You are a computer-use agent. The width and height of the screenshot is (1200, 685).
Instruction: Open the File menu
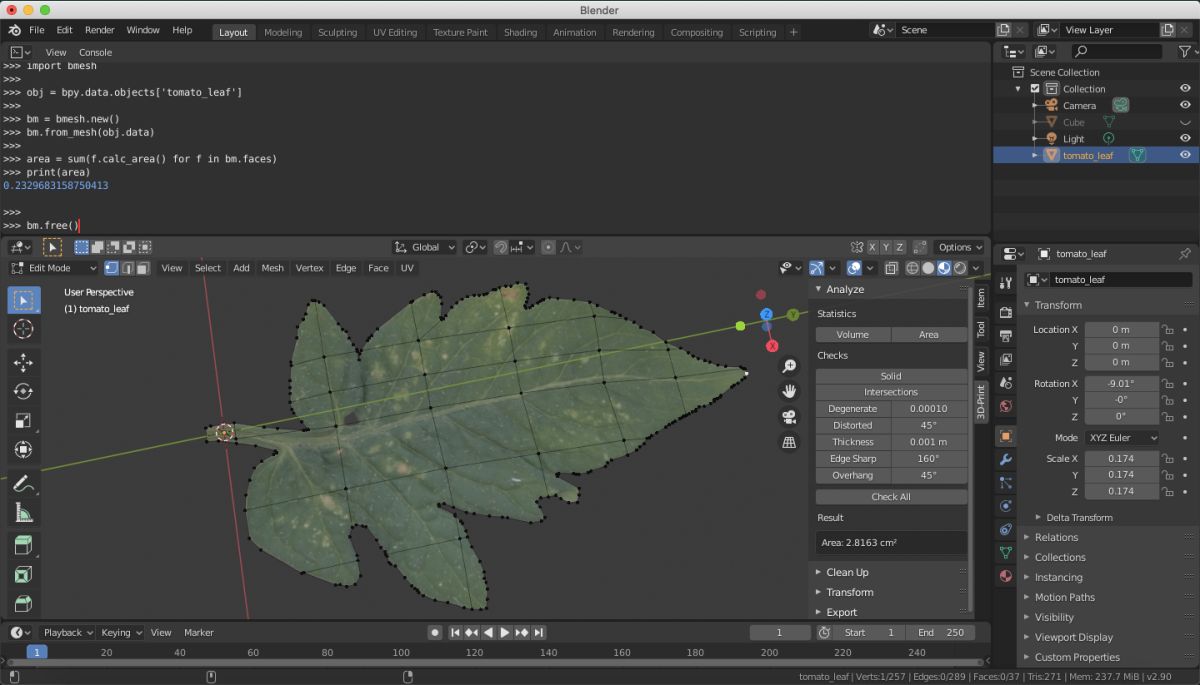pos(37,30)
